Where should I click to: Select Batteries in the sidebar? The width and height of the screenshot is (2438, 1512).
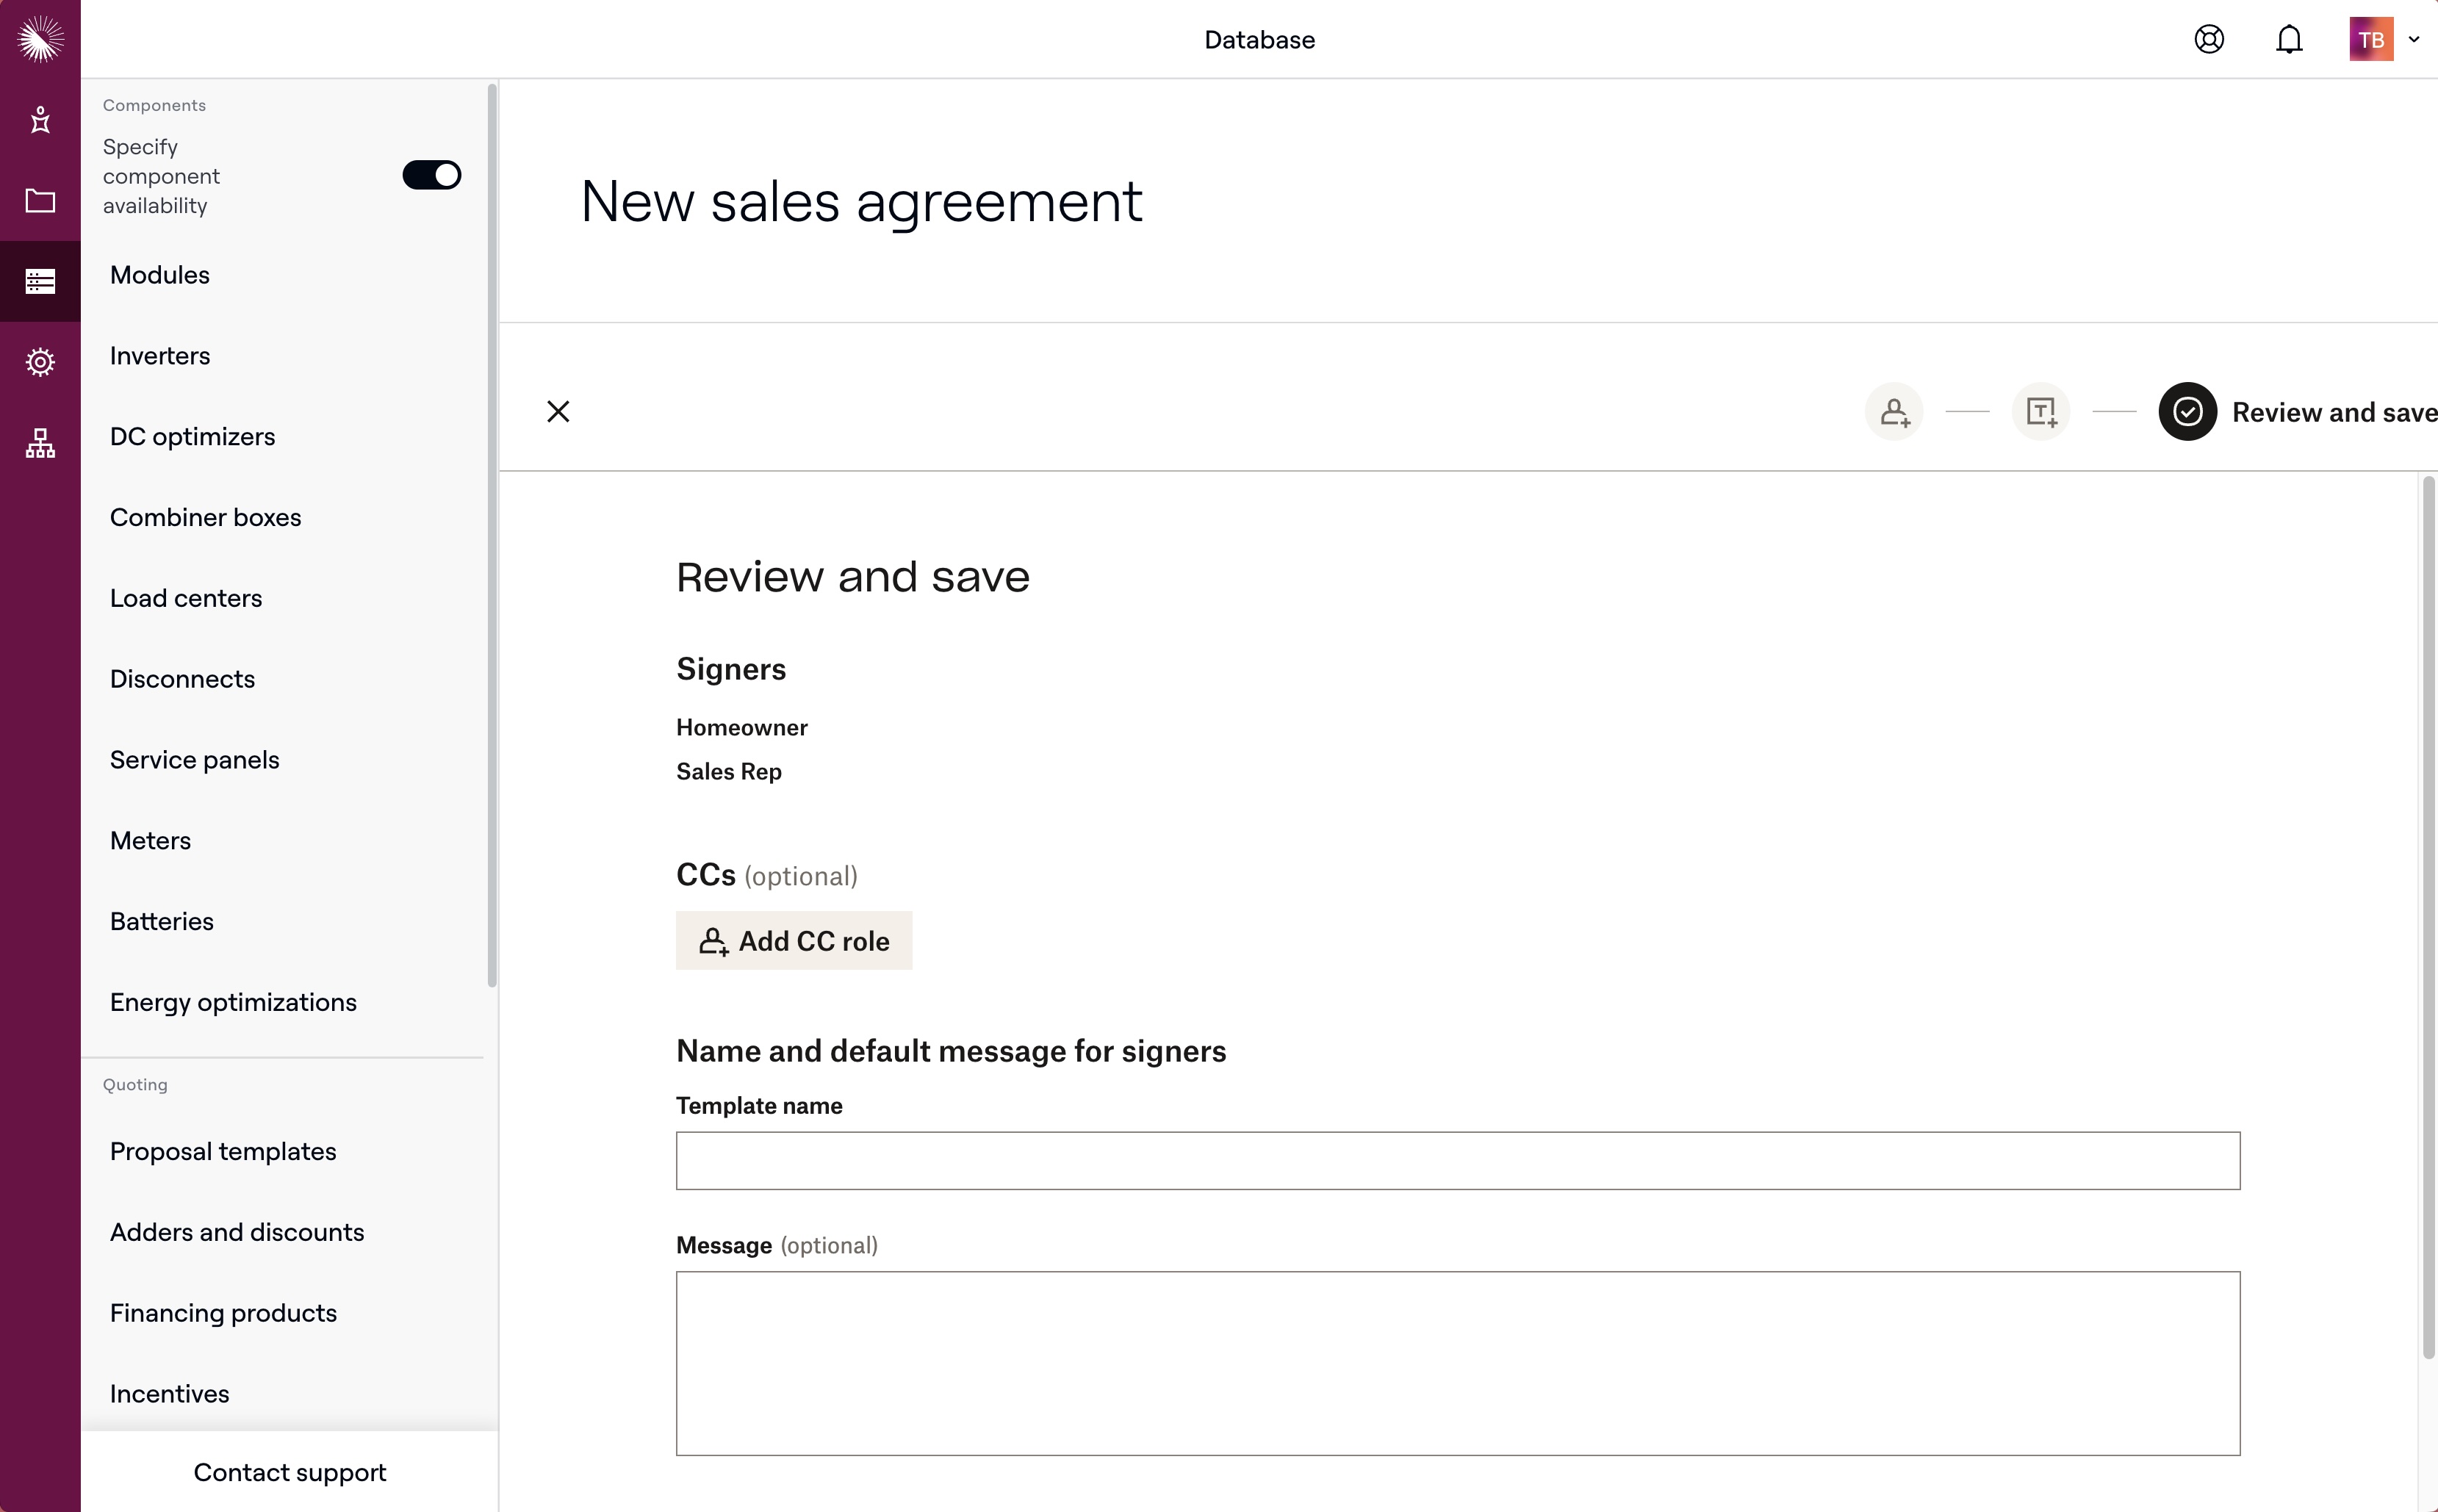coord(162,921)
